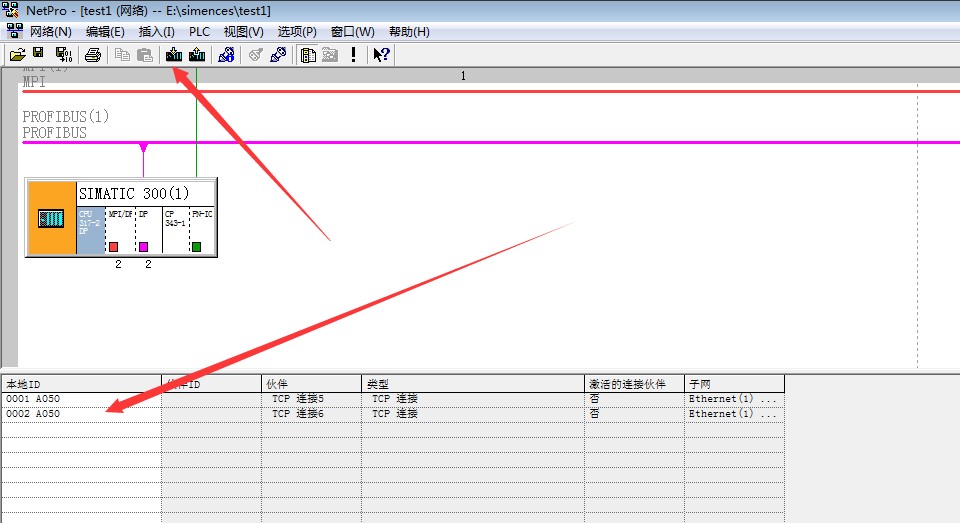Click the green PN-IO interface square
960x523 pixels.
click(x=197, y=247)
